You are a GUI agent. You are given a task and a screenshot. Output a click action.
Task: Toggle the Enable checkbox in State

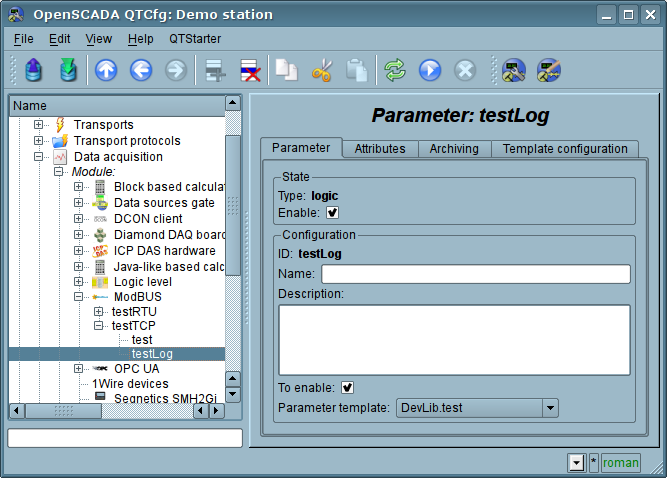(333, 212)
